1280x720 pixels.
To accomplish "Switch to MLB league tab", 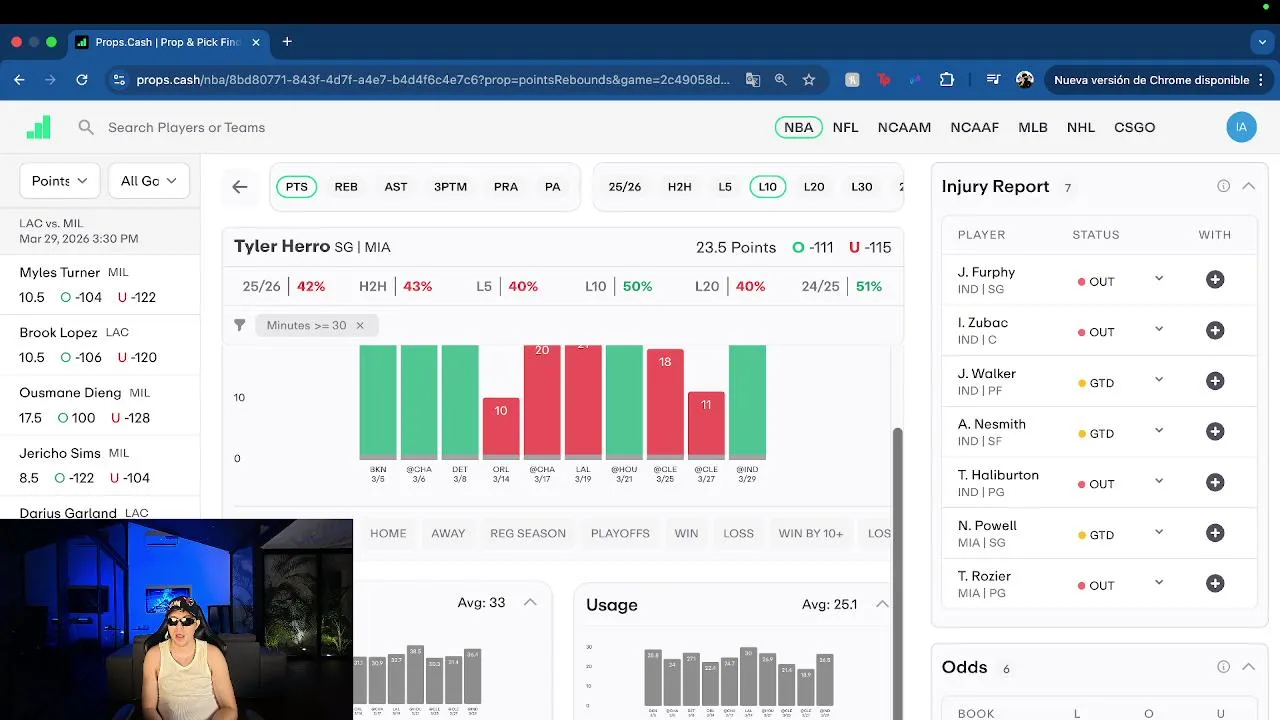I will [1033, 127].
